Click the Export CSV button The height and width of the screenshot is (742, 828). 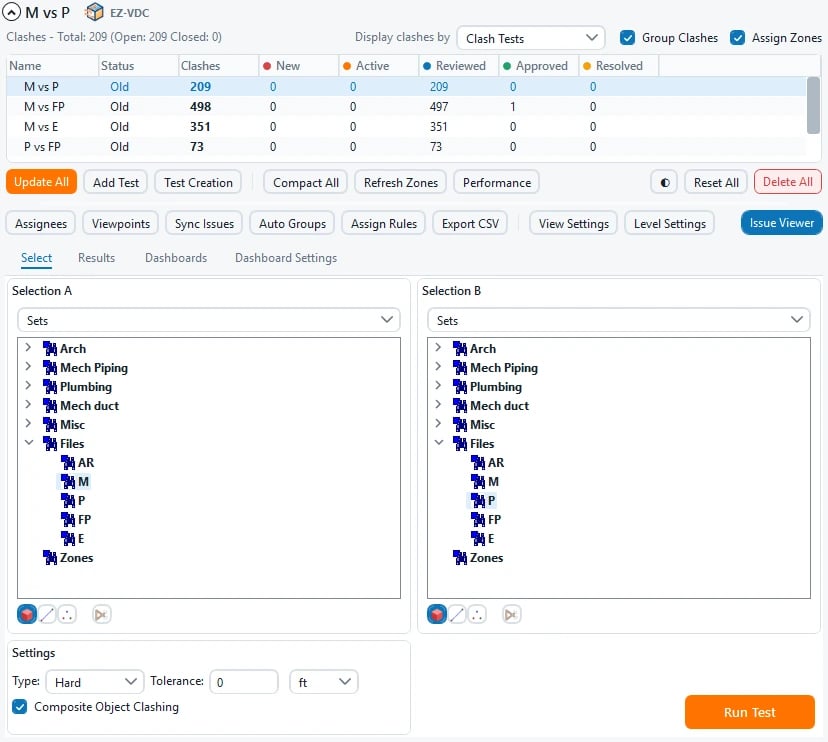[470, 223]
